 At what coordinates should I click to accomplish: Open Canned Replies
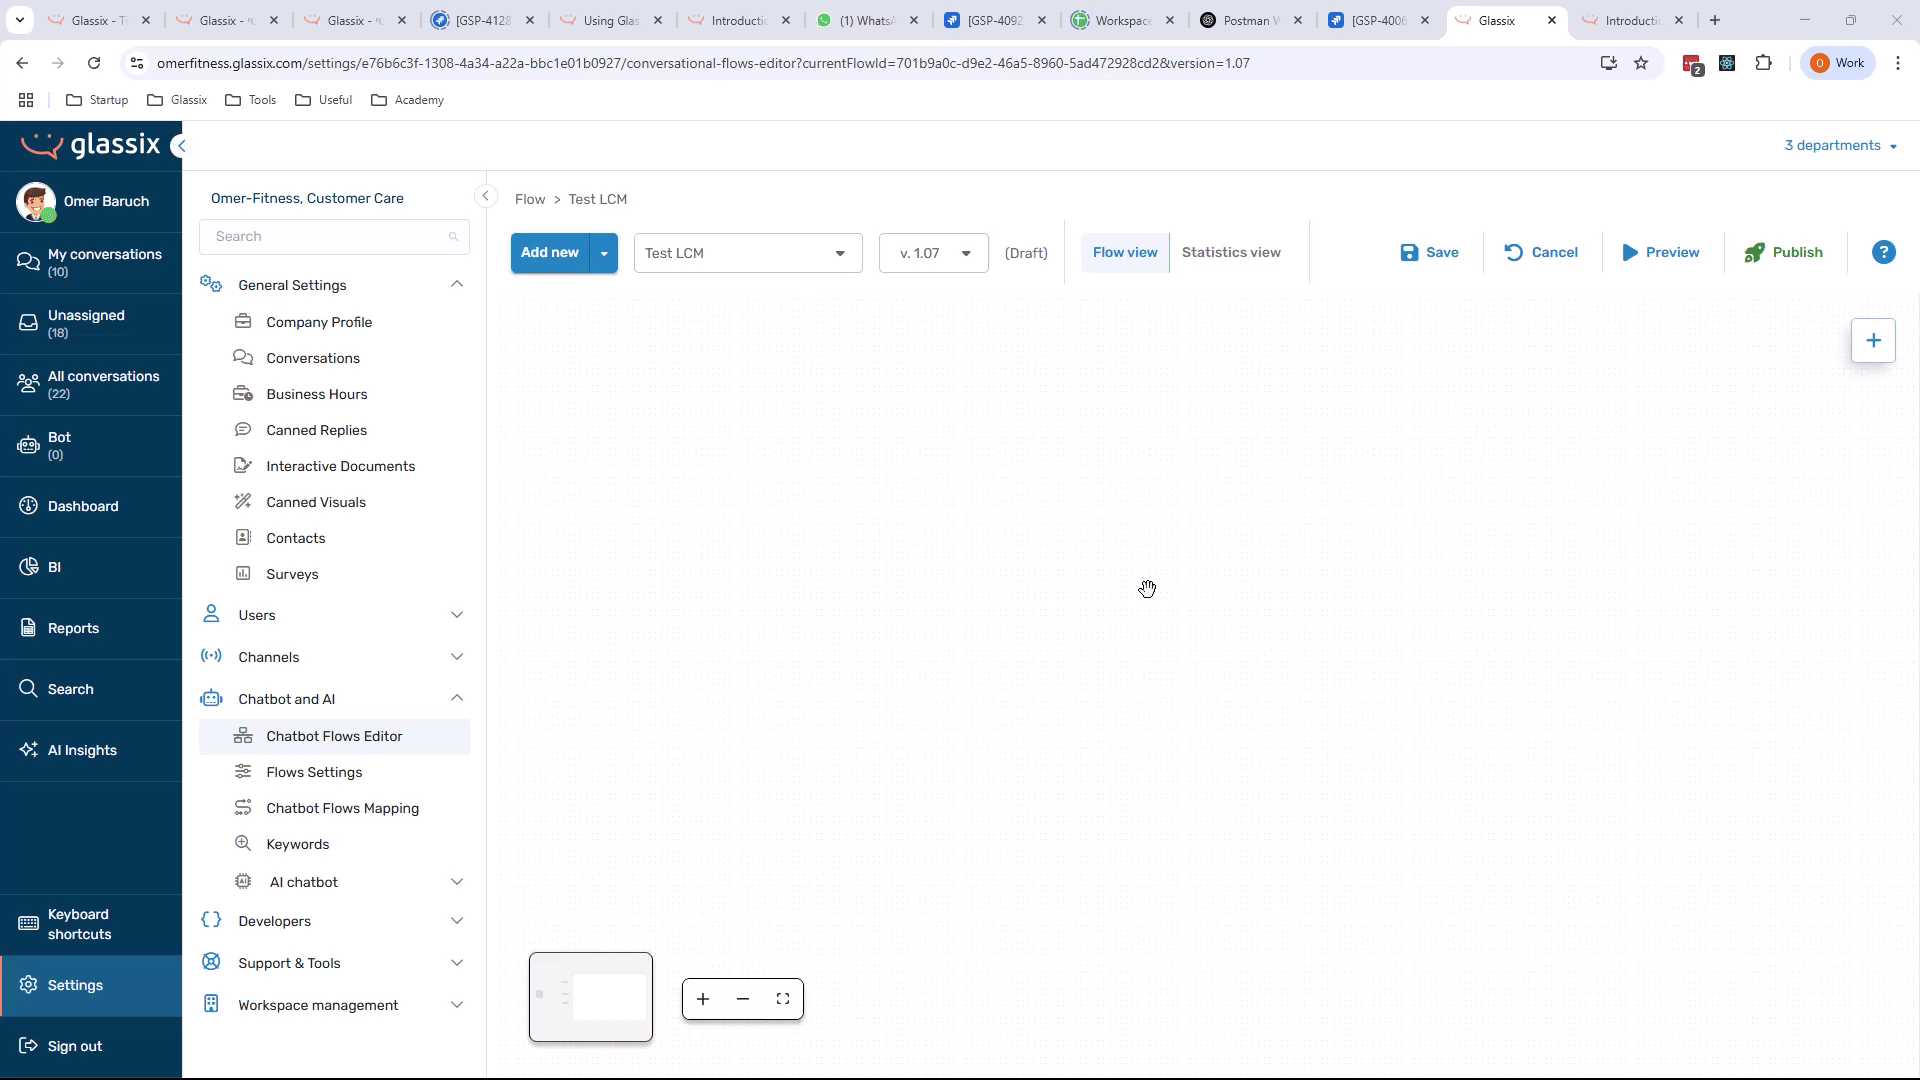pyautogui.click(x=335, y=430)
